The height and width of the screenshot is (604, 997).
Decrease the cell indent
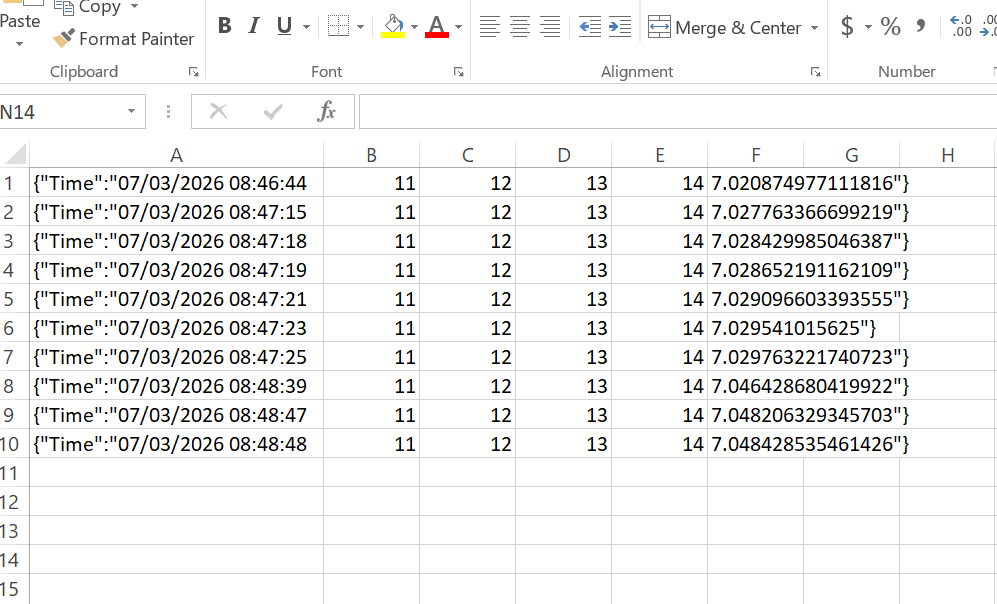[590, 27]
